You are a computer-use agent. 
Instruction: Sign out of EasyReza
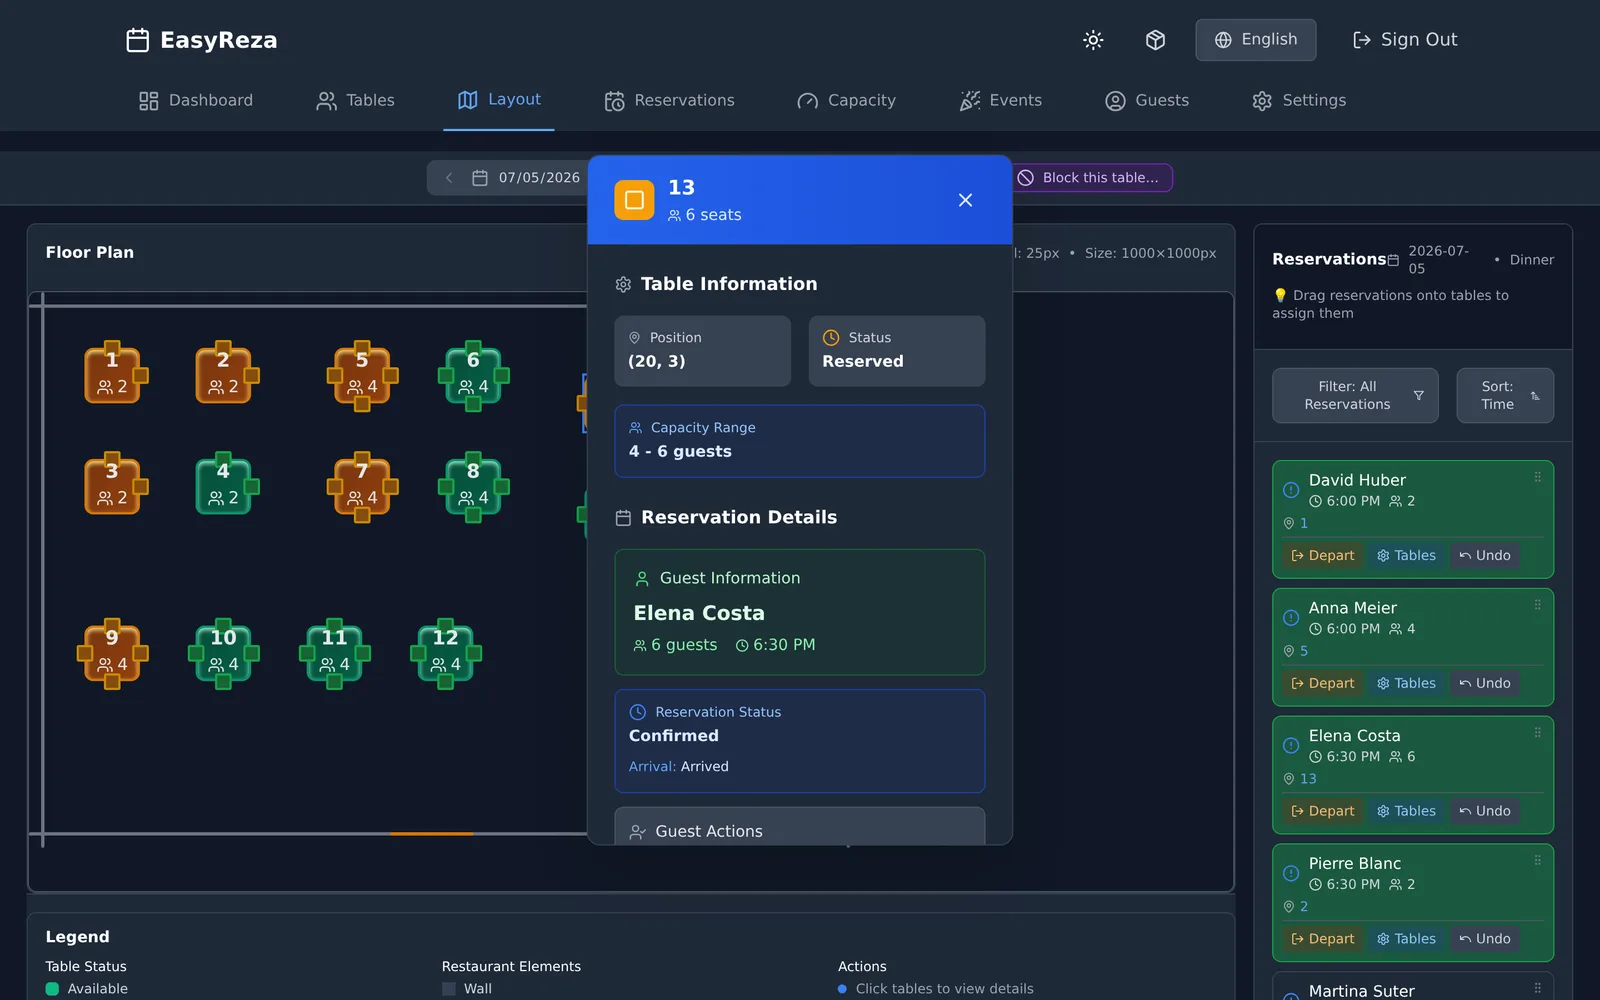[x=1405, y=40]
